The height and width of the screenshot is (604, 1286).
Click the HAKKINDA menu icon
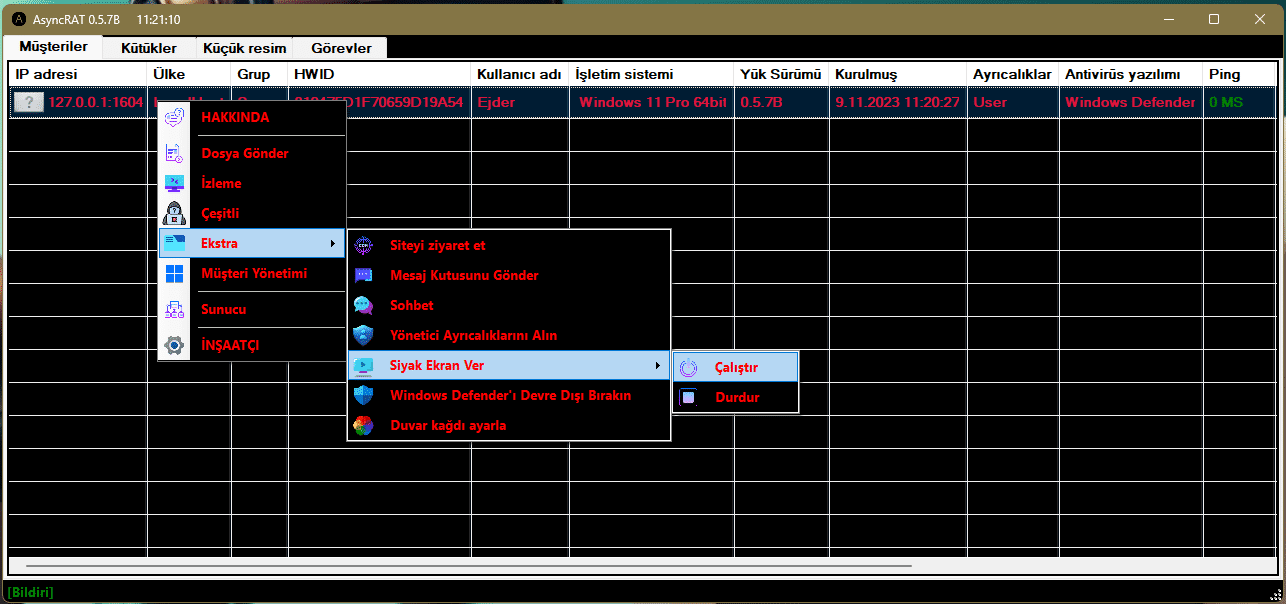pos(174,117)
